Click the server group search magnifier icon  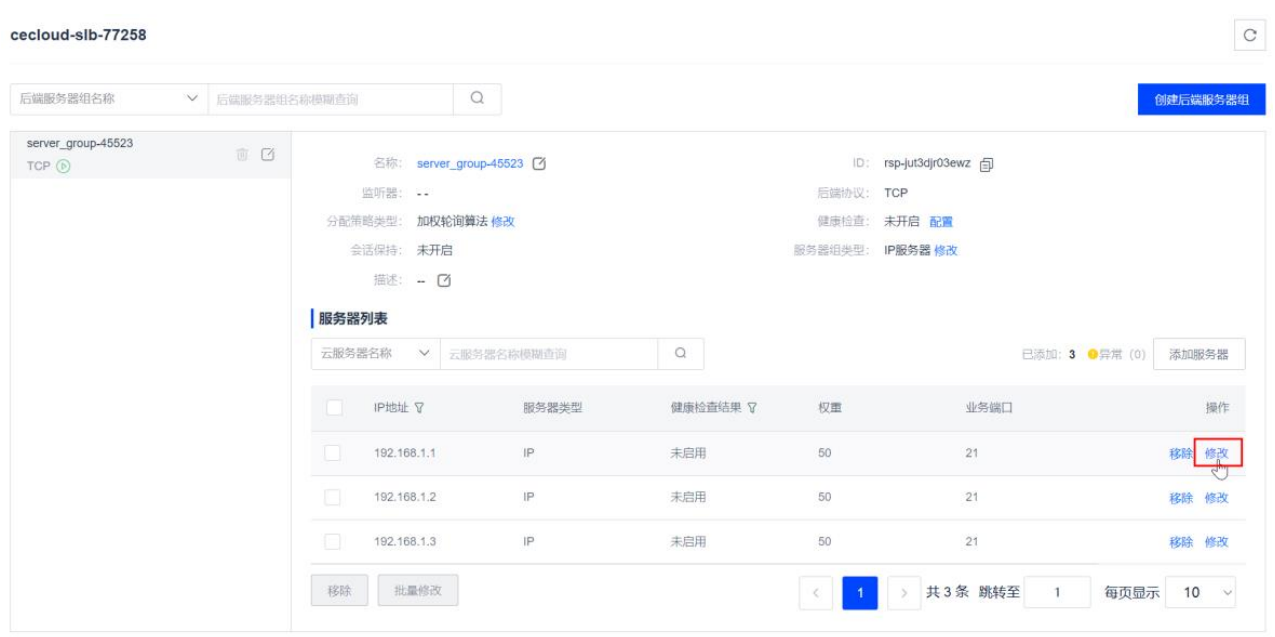tap(477, 98)
